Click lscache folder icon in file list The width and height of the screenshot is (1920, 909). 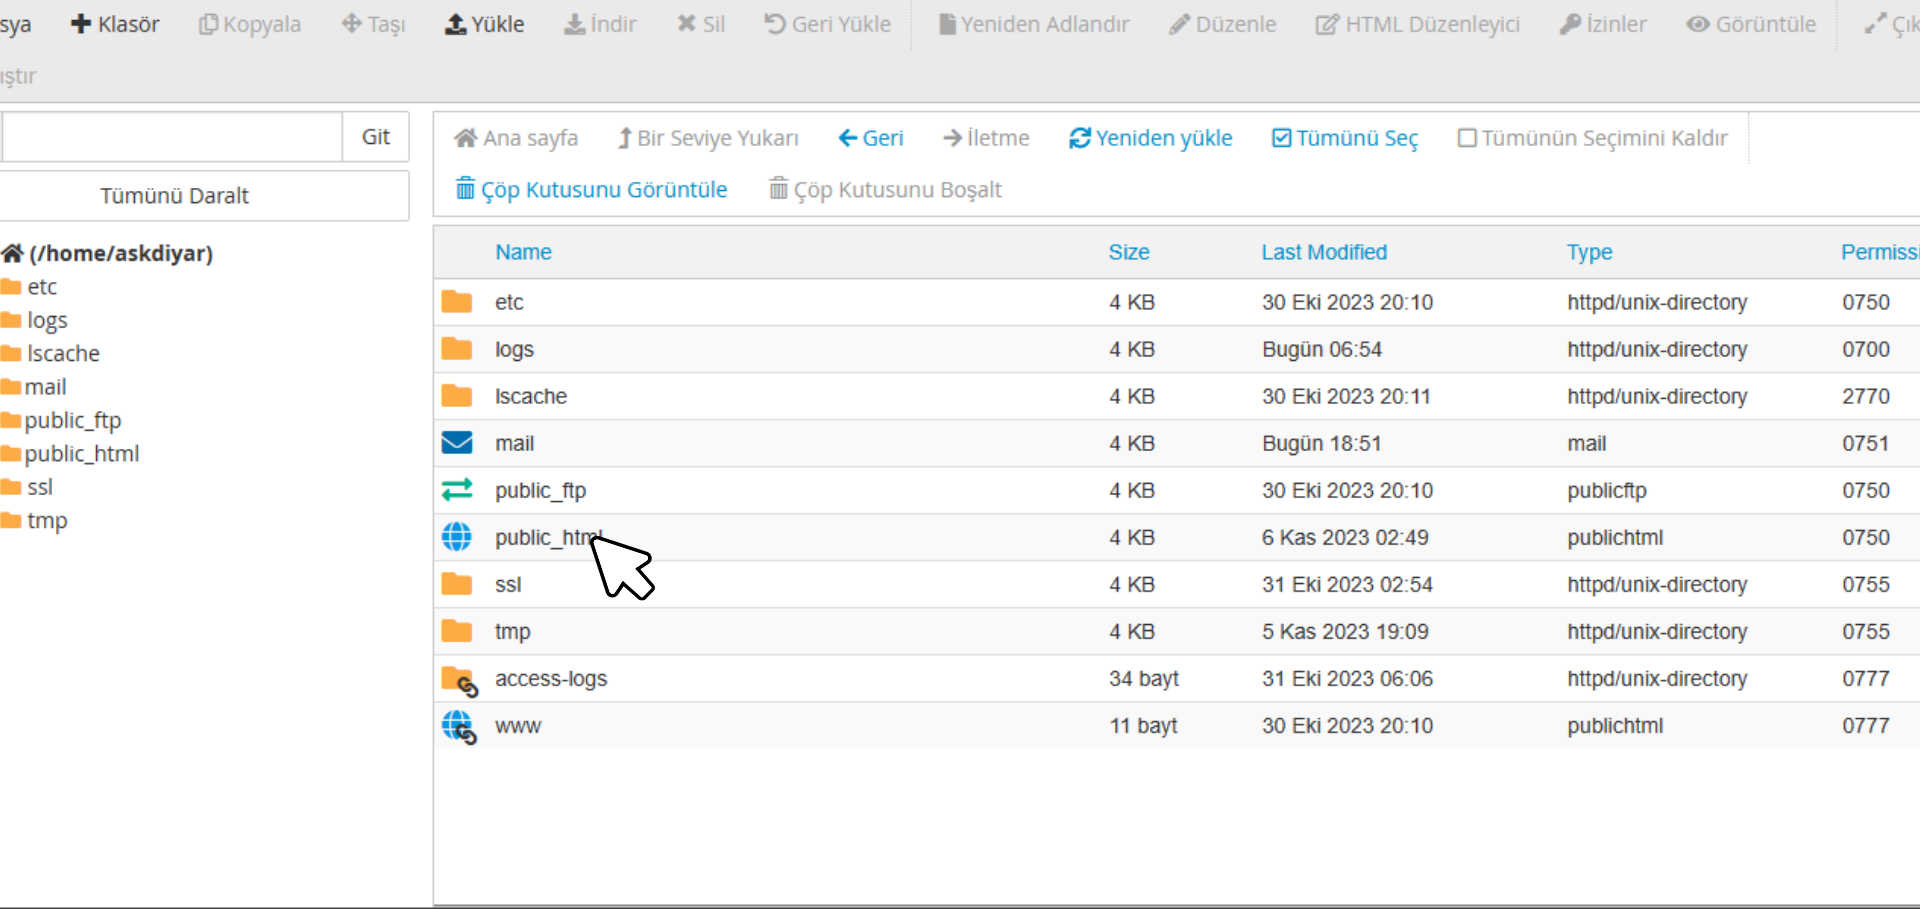pos(457,395)
